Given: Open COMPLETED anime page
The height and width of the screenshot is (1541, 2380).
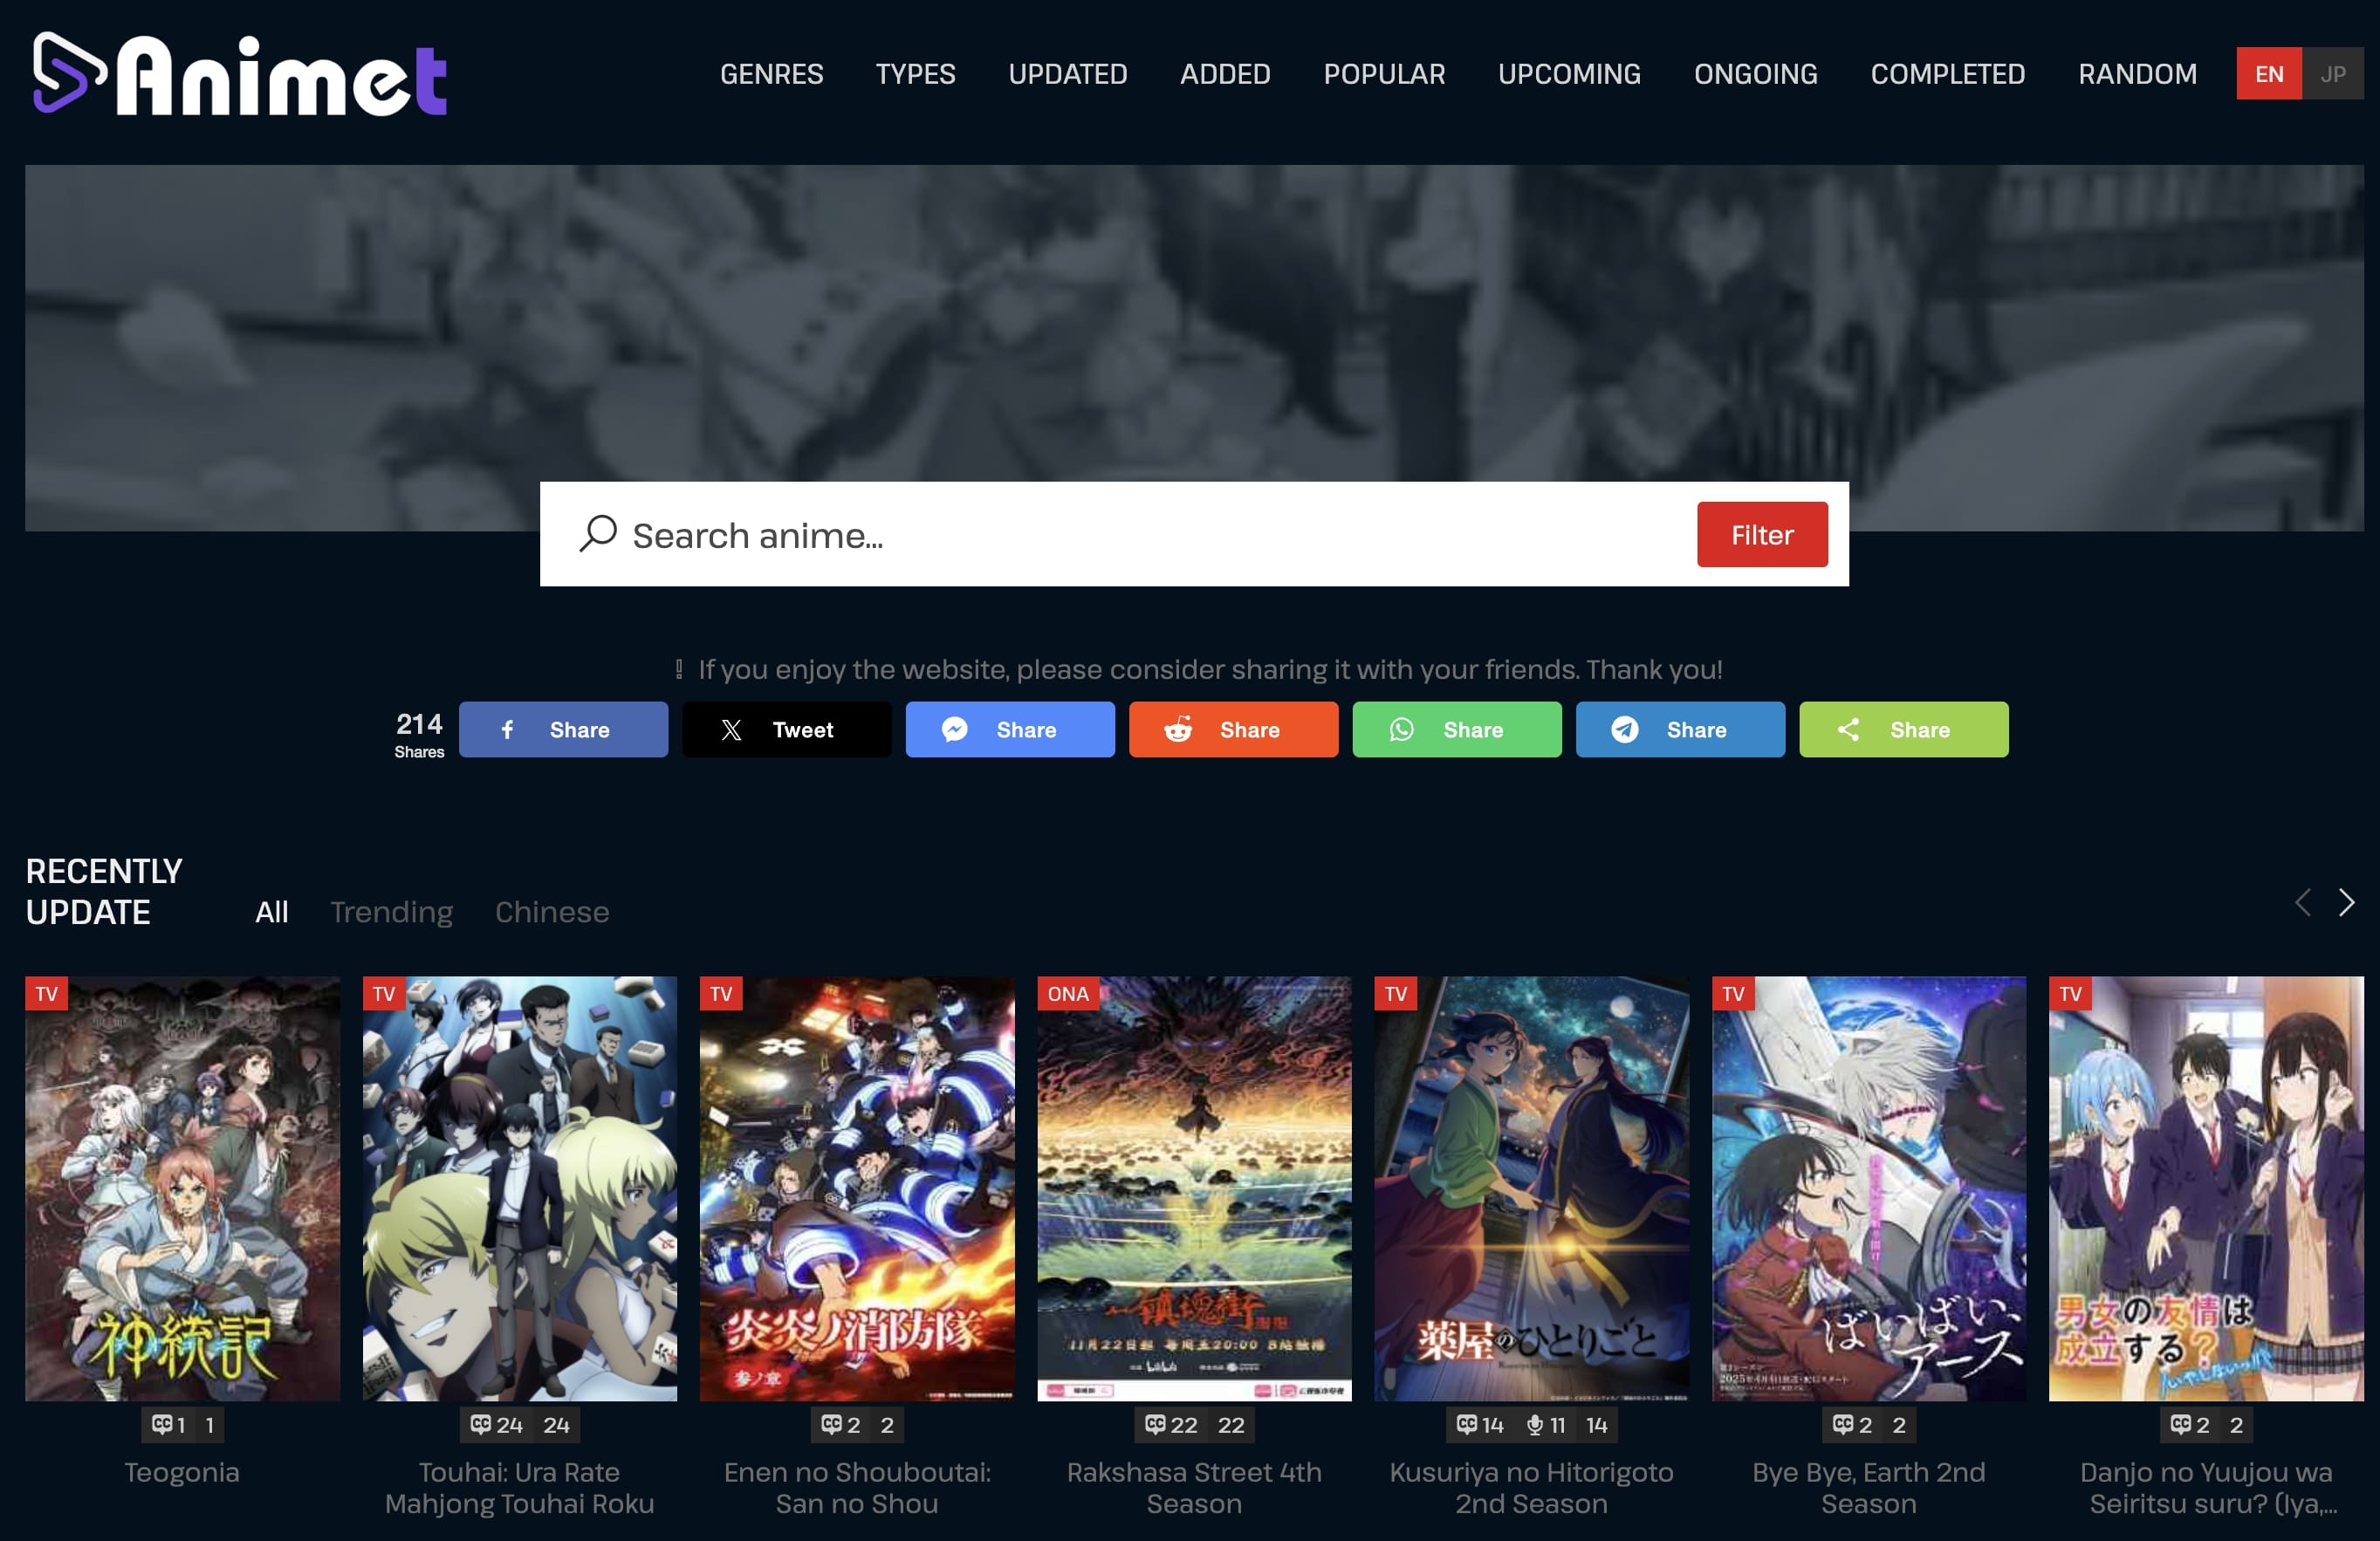Looking at the screenshot, I should pos(1947,74).
